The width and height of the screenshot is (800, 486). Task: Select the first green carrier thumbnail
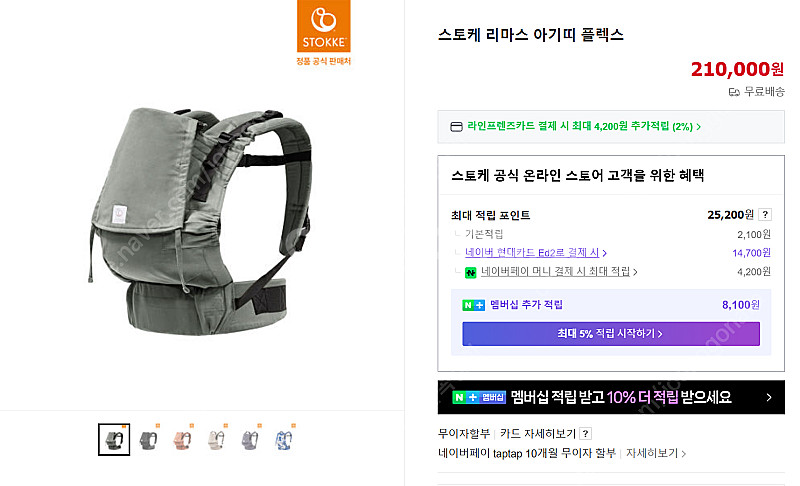[x=114, y=439]
